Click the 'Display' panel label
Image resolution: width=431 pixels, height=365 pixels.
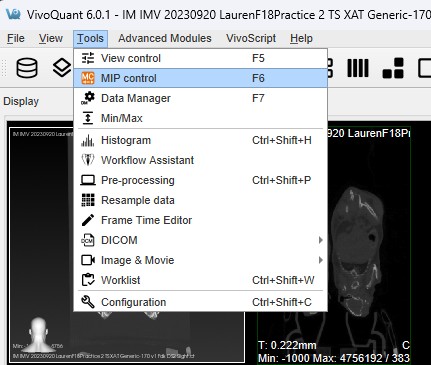coord(21,101)
